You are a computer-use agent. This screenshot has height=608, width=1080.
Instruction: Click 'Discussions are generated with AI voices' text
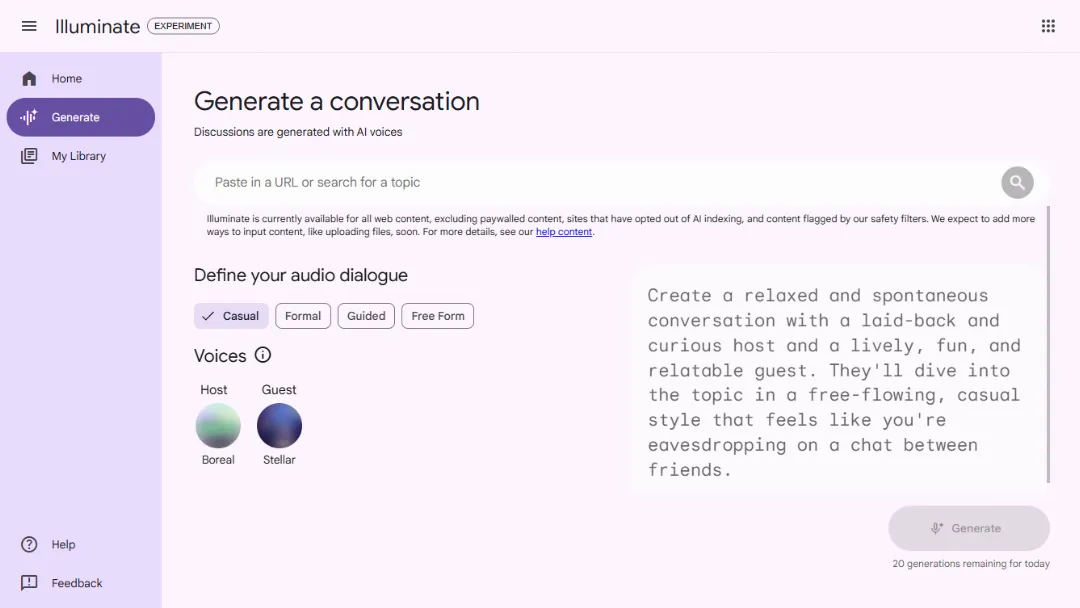tap(298, 132)
